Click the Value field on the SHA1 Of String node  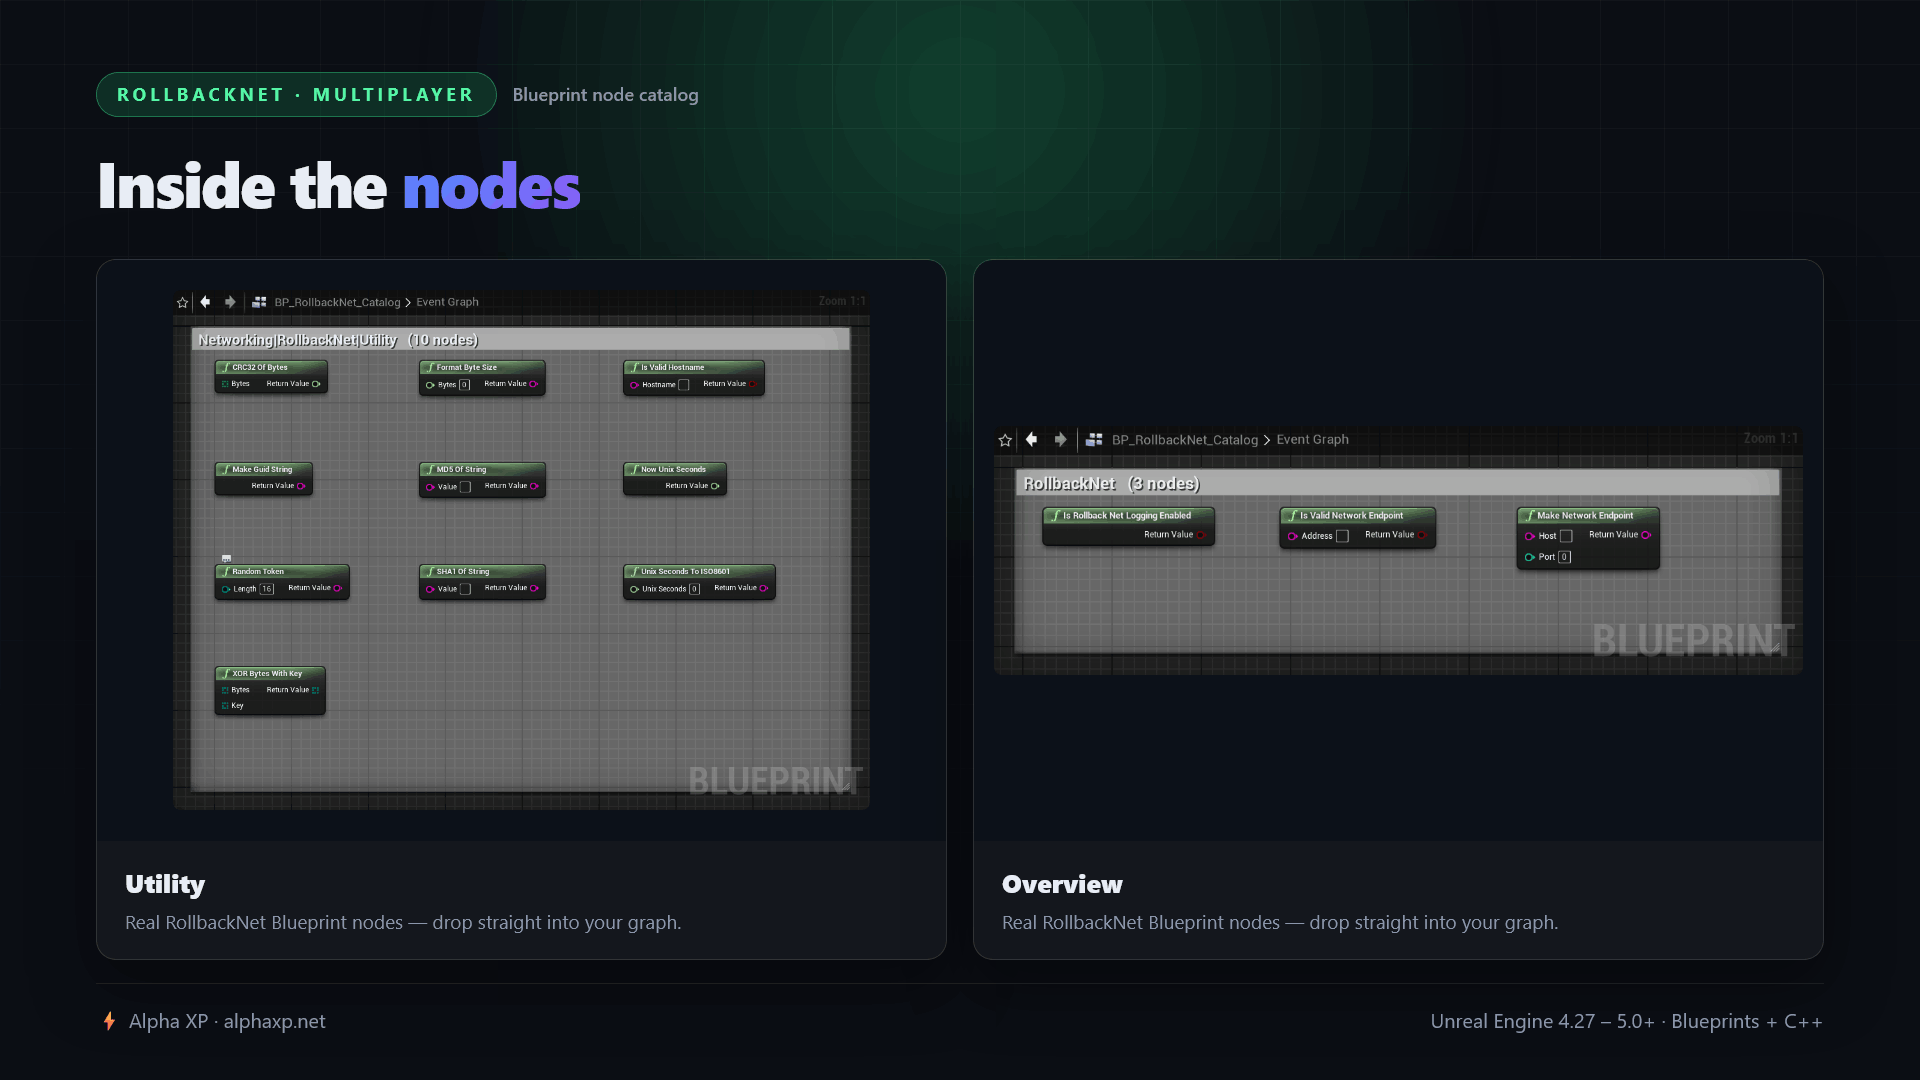pyautogui.click(x=465, y=589)
